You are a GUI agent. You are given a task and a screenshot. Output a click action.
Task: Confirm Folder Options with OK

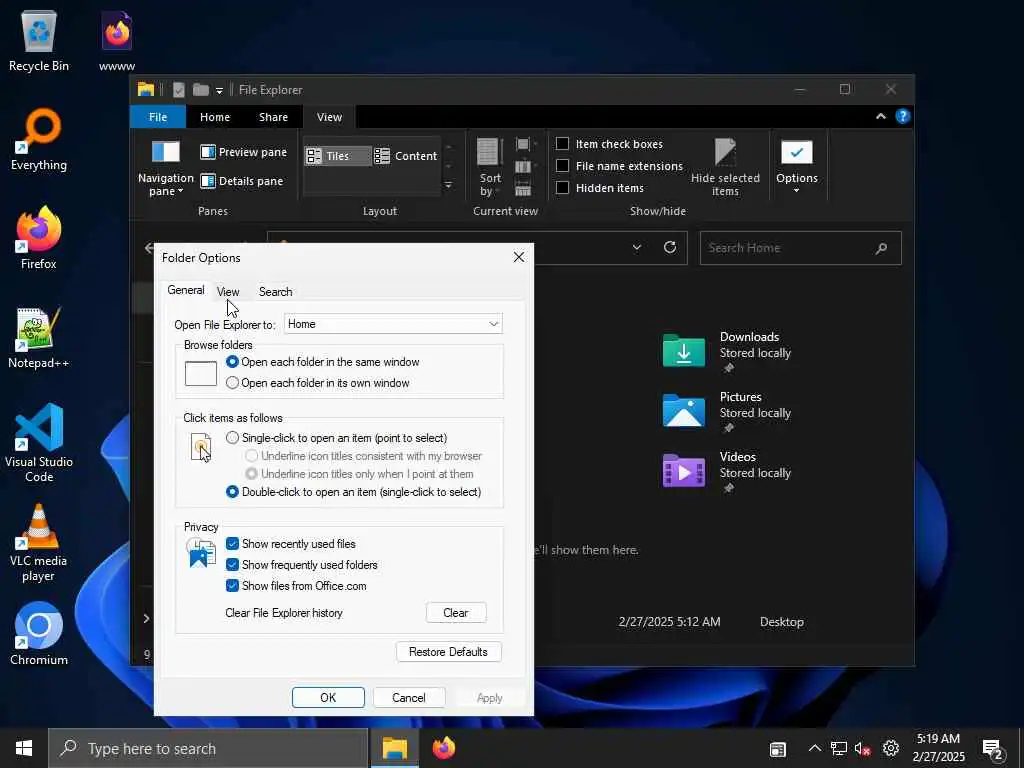click(328, 697)
